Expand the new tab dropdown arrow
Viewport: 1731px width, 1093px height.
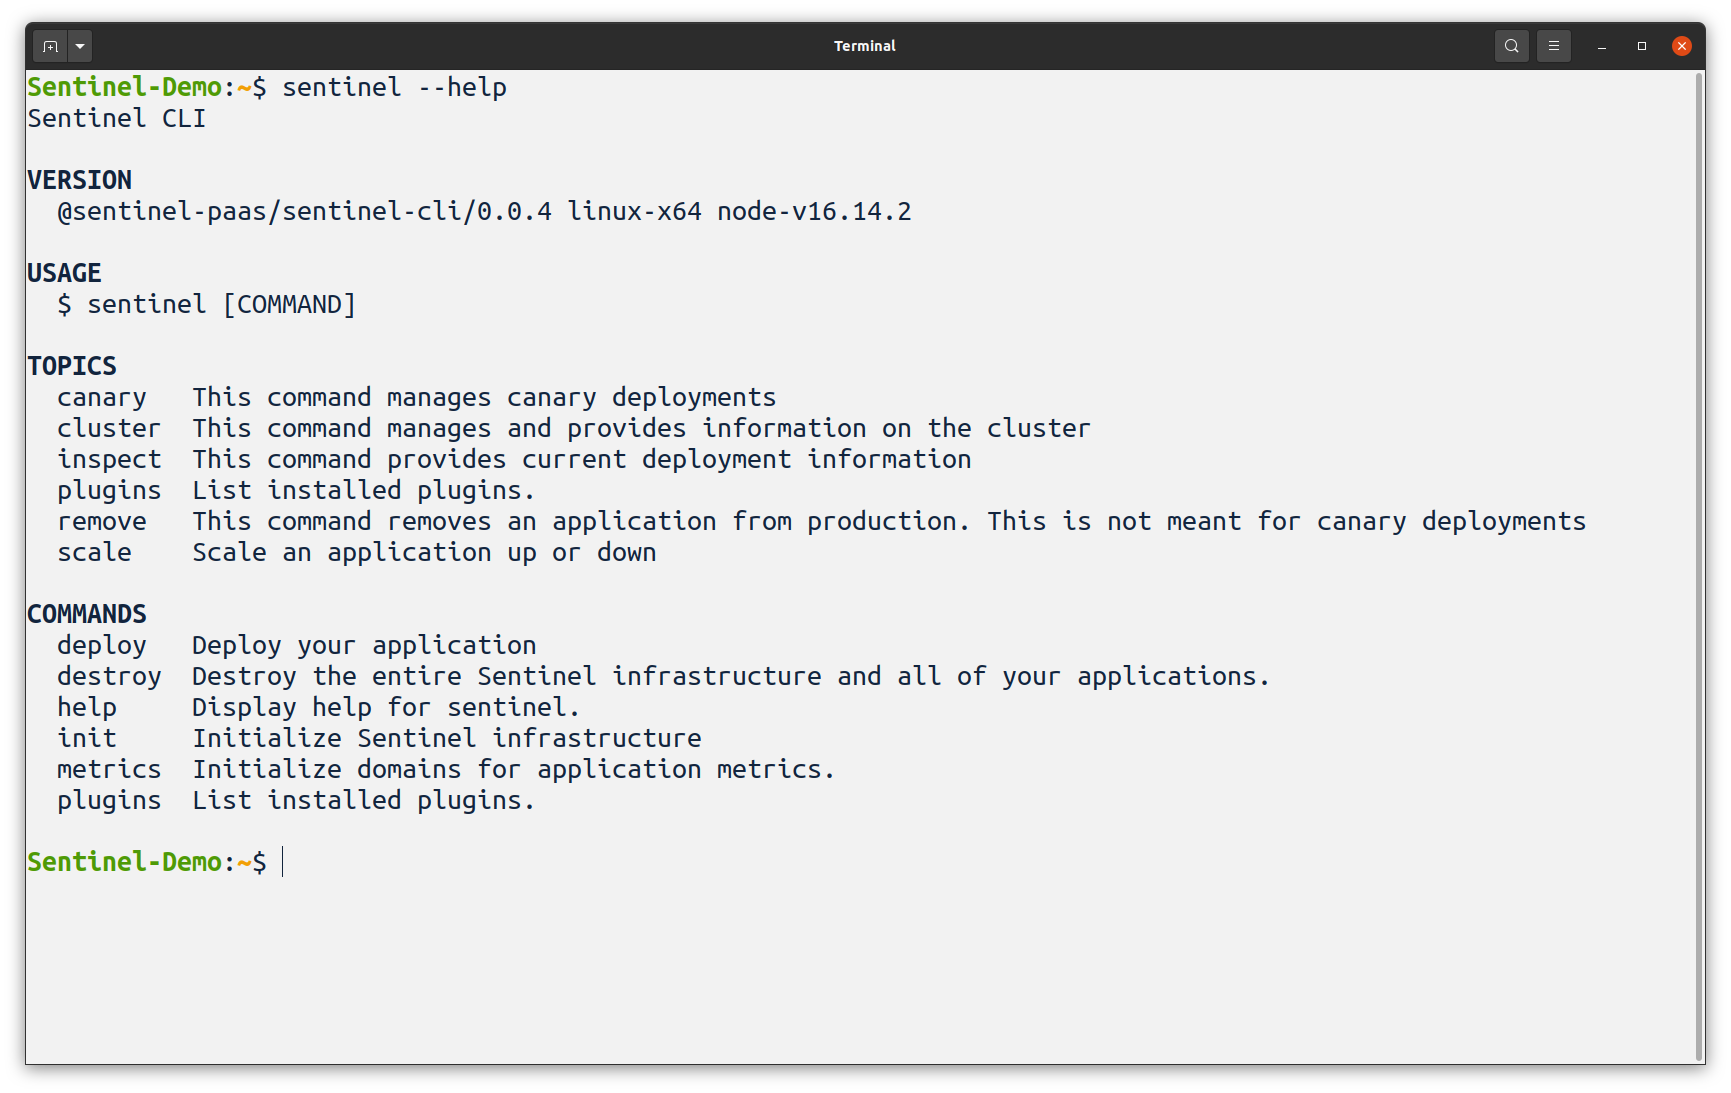[80, 46]
